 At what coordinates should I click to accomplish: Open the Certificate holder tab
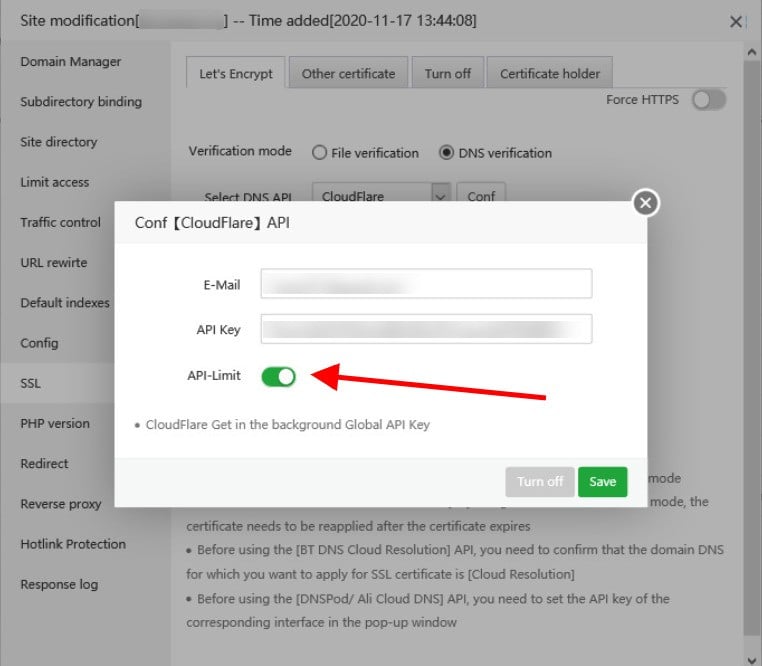click(550, 73)
